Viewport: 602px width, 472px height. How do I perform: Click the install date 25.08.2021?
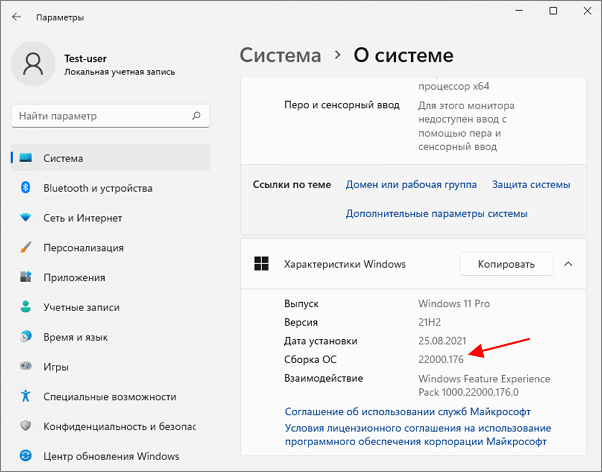(x=442, y=341)
